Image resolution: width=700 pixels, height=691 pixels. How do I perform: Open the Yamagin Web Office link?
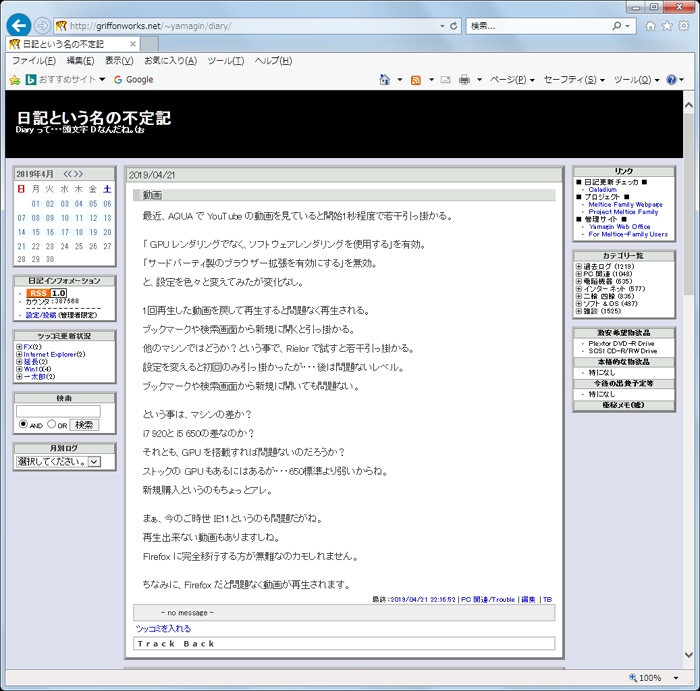click(619, 227)
